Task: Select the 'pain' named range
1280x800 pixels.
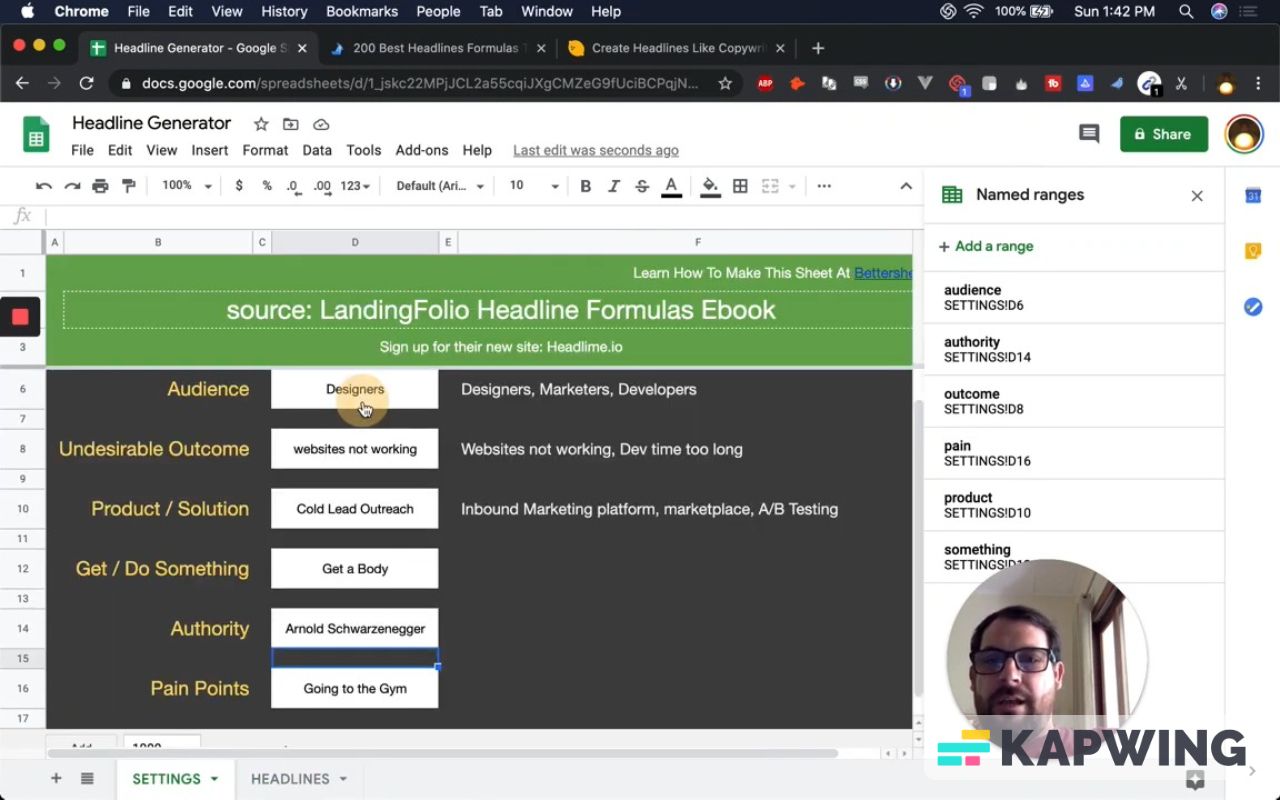Action: (x=1074, y=454)
